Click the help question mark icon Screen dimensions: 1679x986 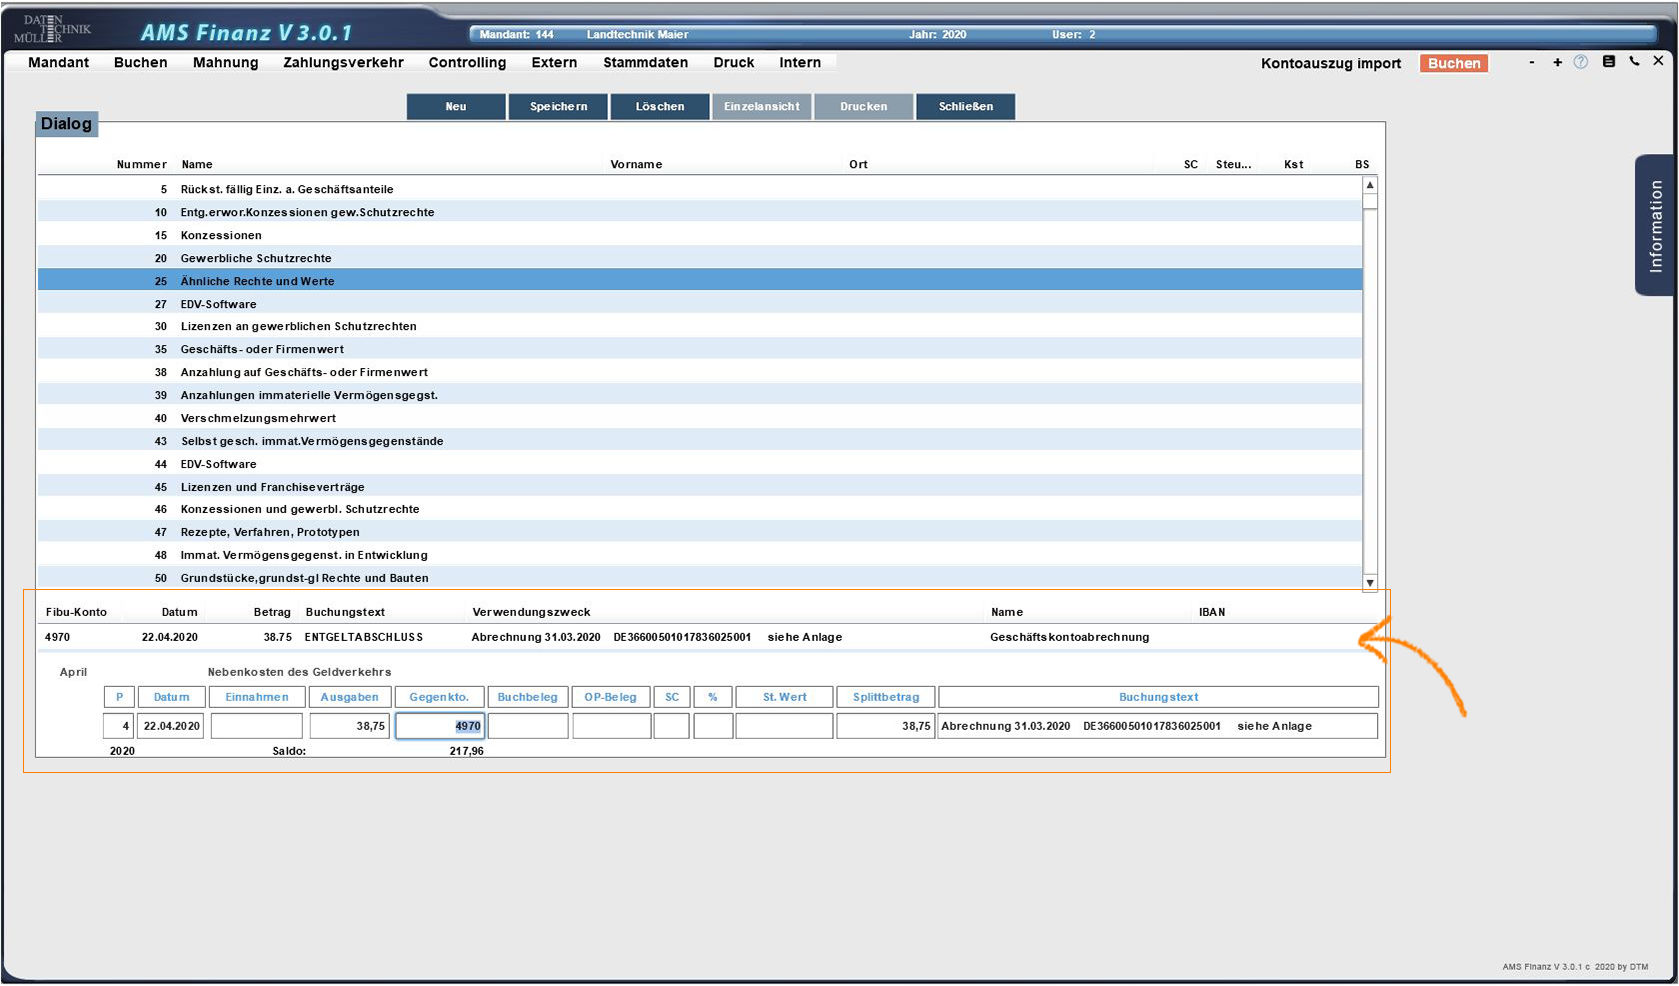(x=1581, y=62)
